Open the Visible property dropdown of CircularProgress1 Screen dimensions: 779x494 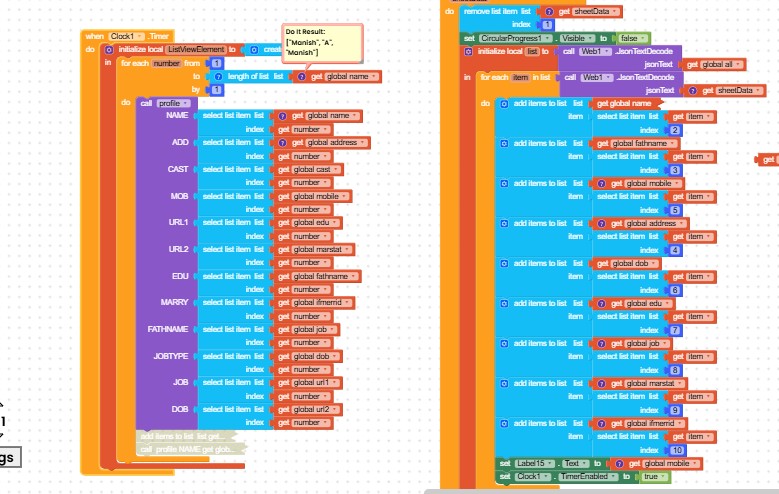(x=578, y=38)
